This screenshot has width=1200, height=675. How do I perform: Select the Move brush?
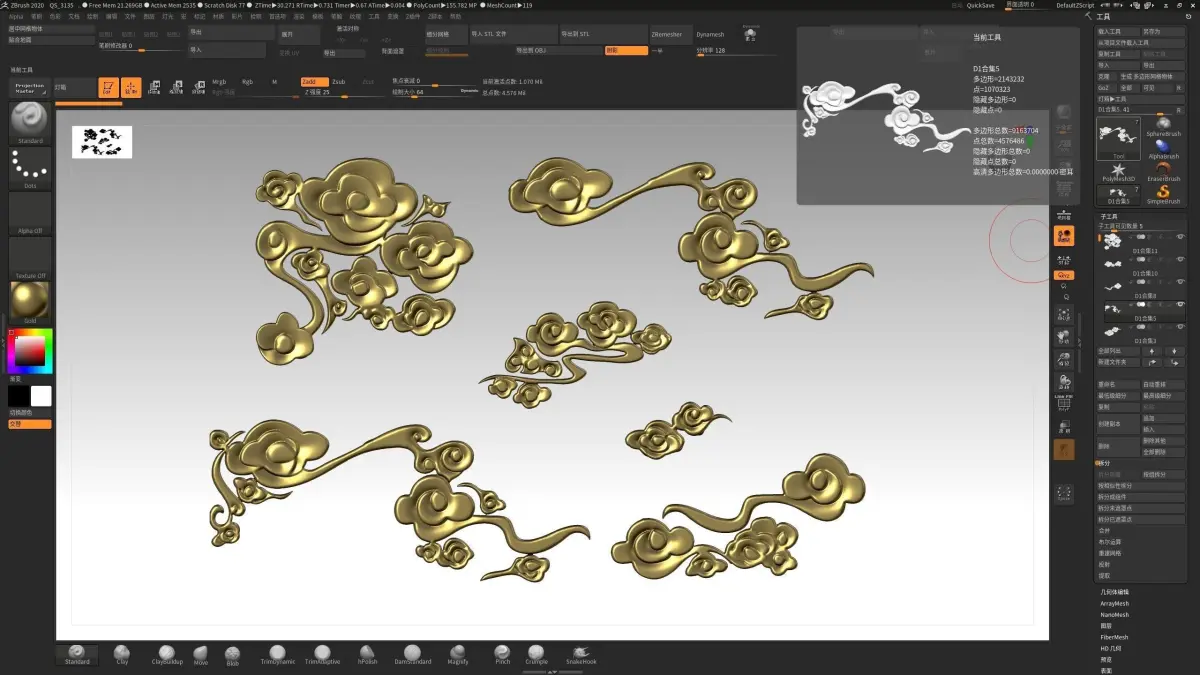point(201,655)
